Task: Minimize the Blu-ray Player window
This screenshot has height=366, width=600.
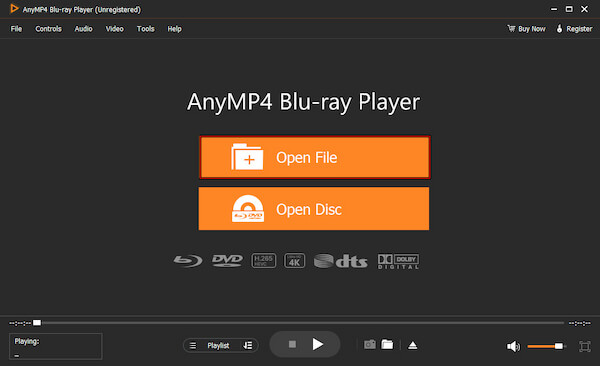Action: click(554, 9)
